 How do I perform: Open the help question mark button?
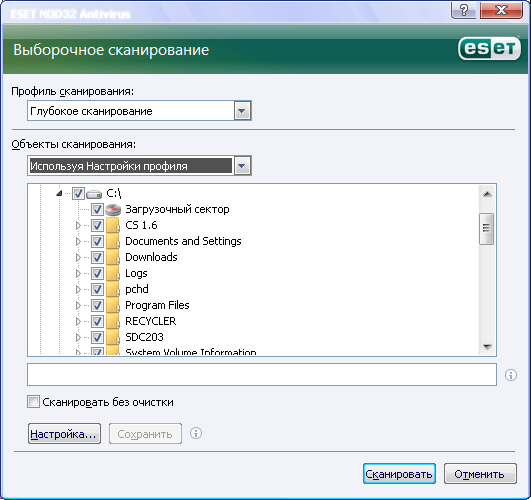click(x=464, y=10)
